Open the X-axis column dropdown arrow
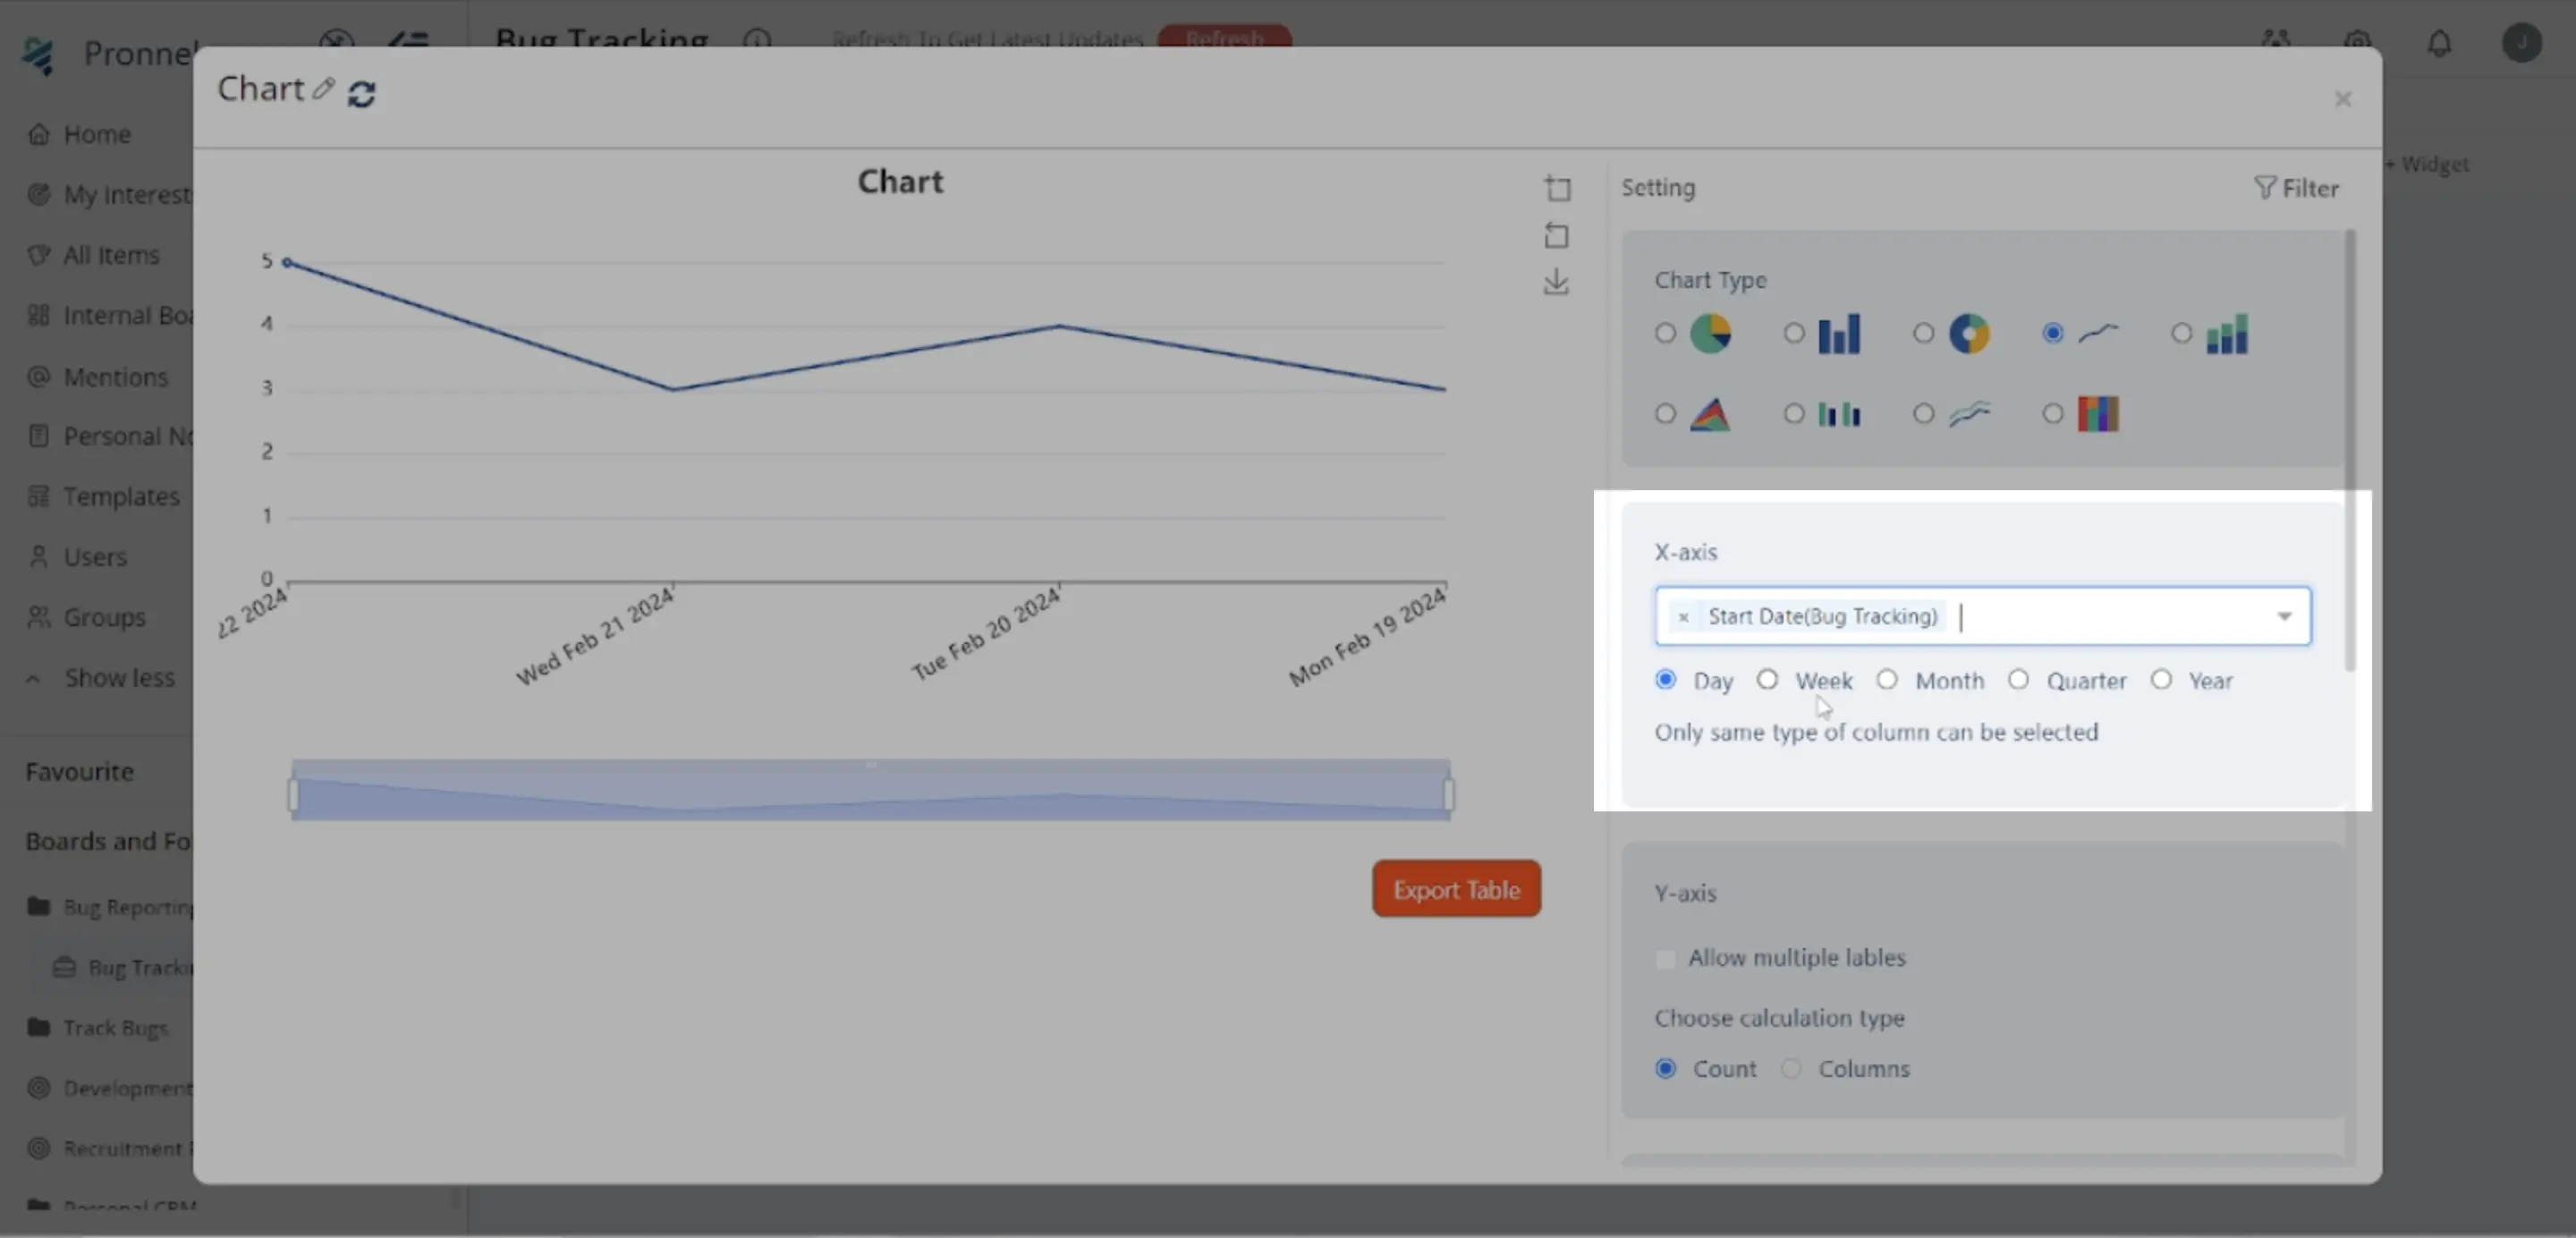Image resolution: width=2576 pixels, height=1238 pixels. [x=2284, y=616]
